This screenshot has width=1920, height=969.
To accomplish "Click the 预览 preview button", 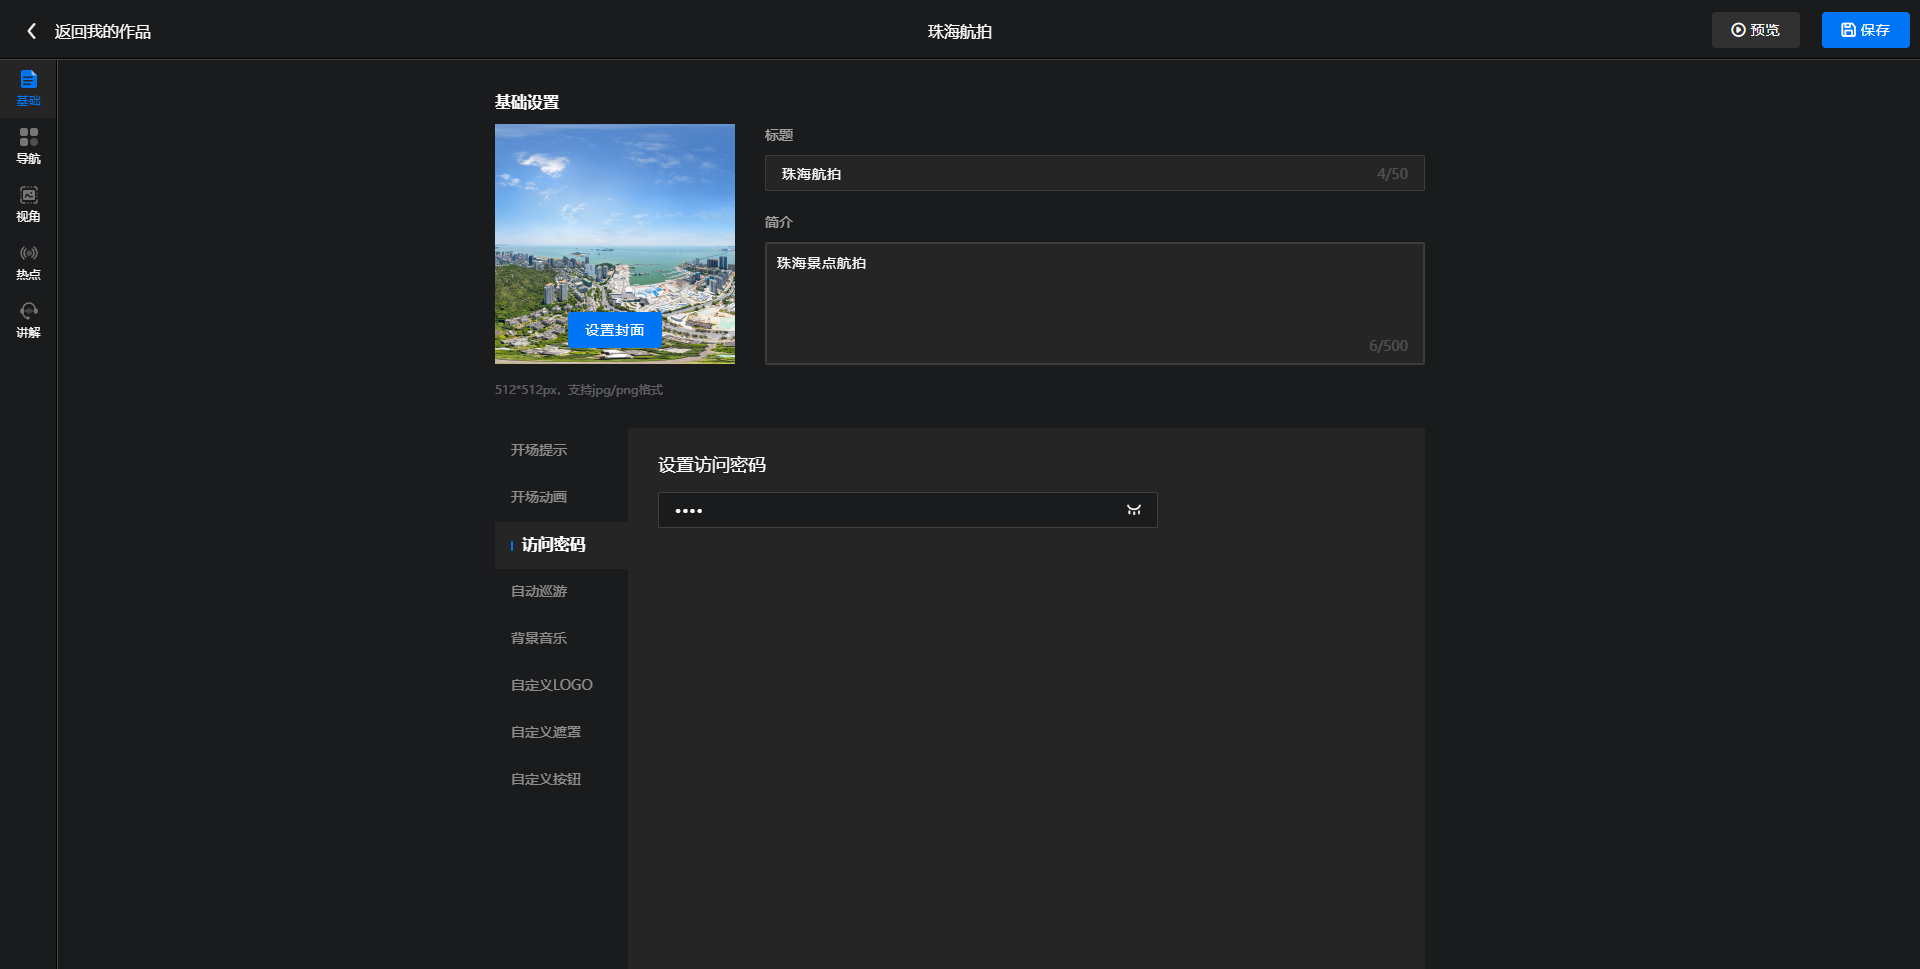I will [x=1755, y=30].
